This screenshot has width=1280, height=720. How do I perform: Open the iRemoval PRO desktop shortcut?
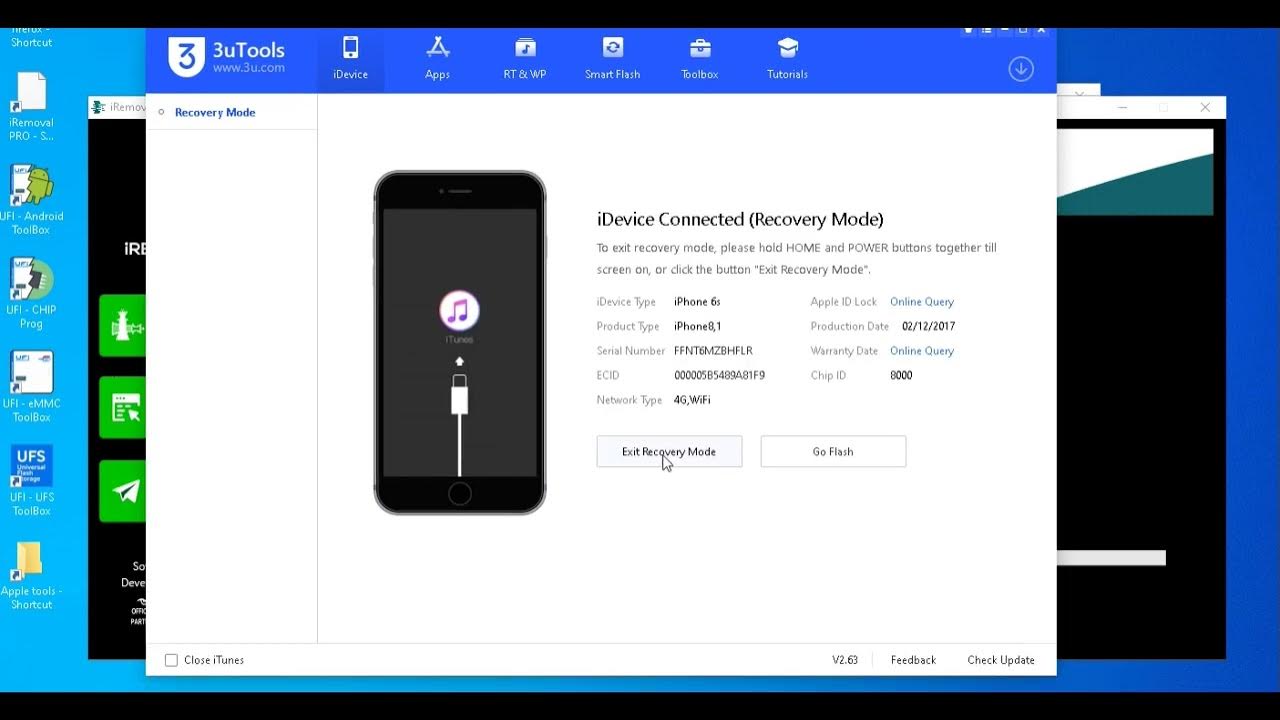coord(31,107)
